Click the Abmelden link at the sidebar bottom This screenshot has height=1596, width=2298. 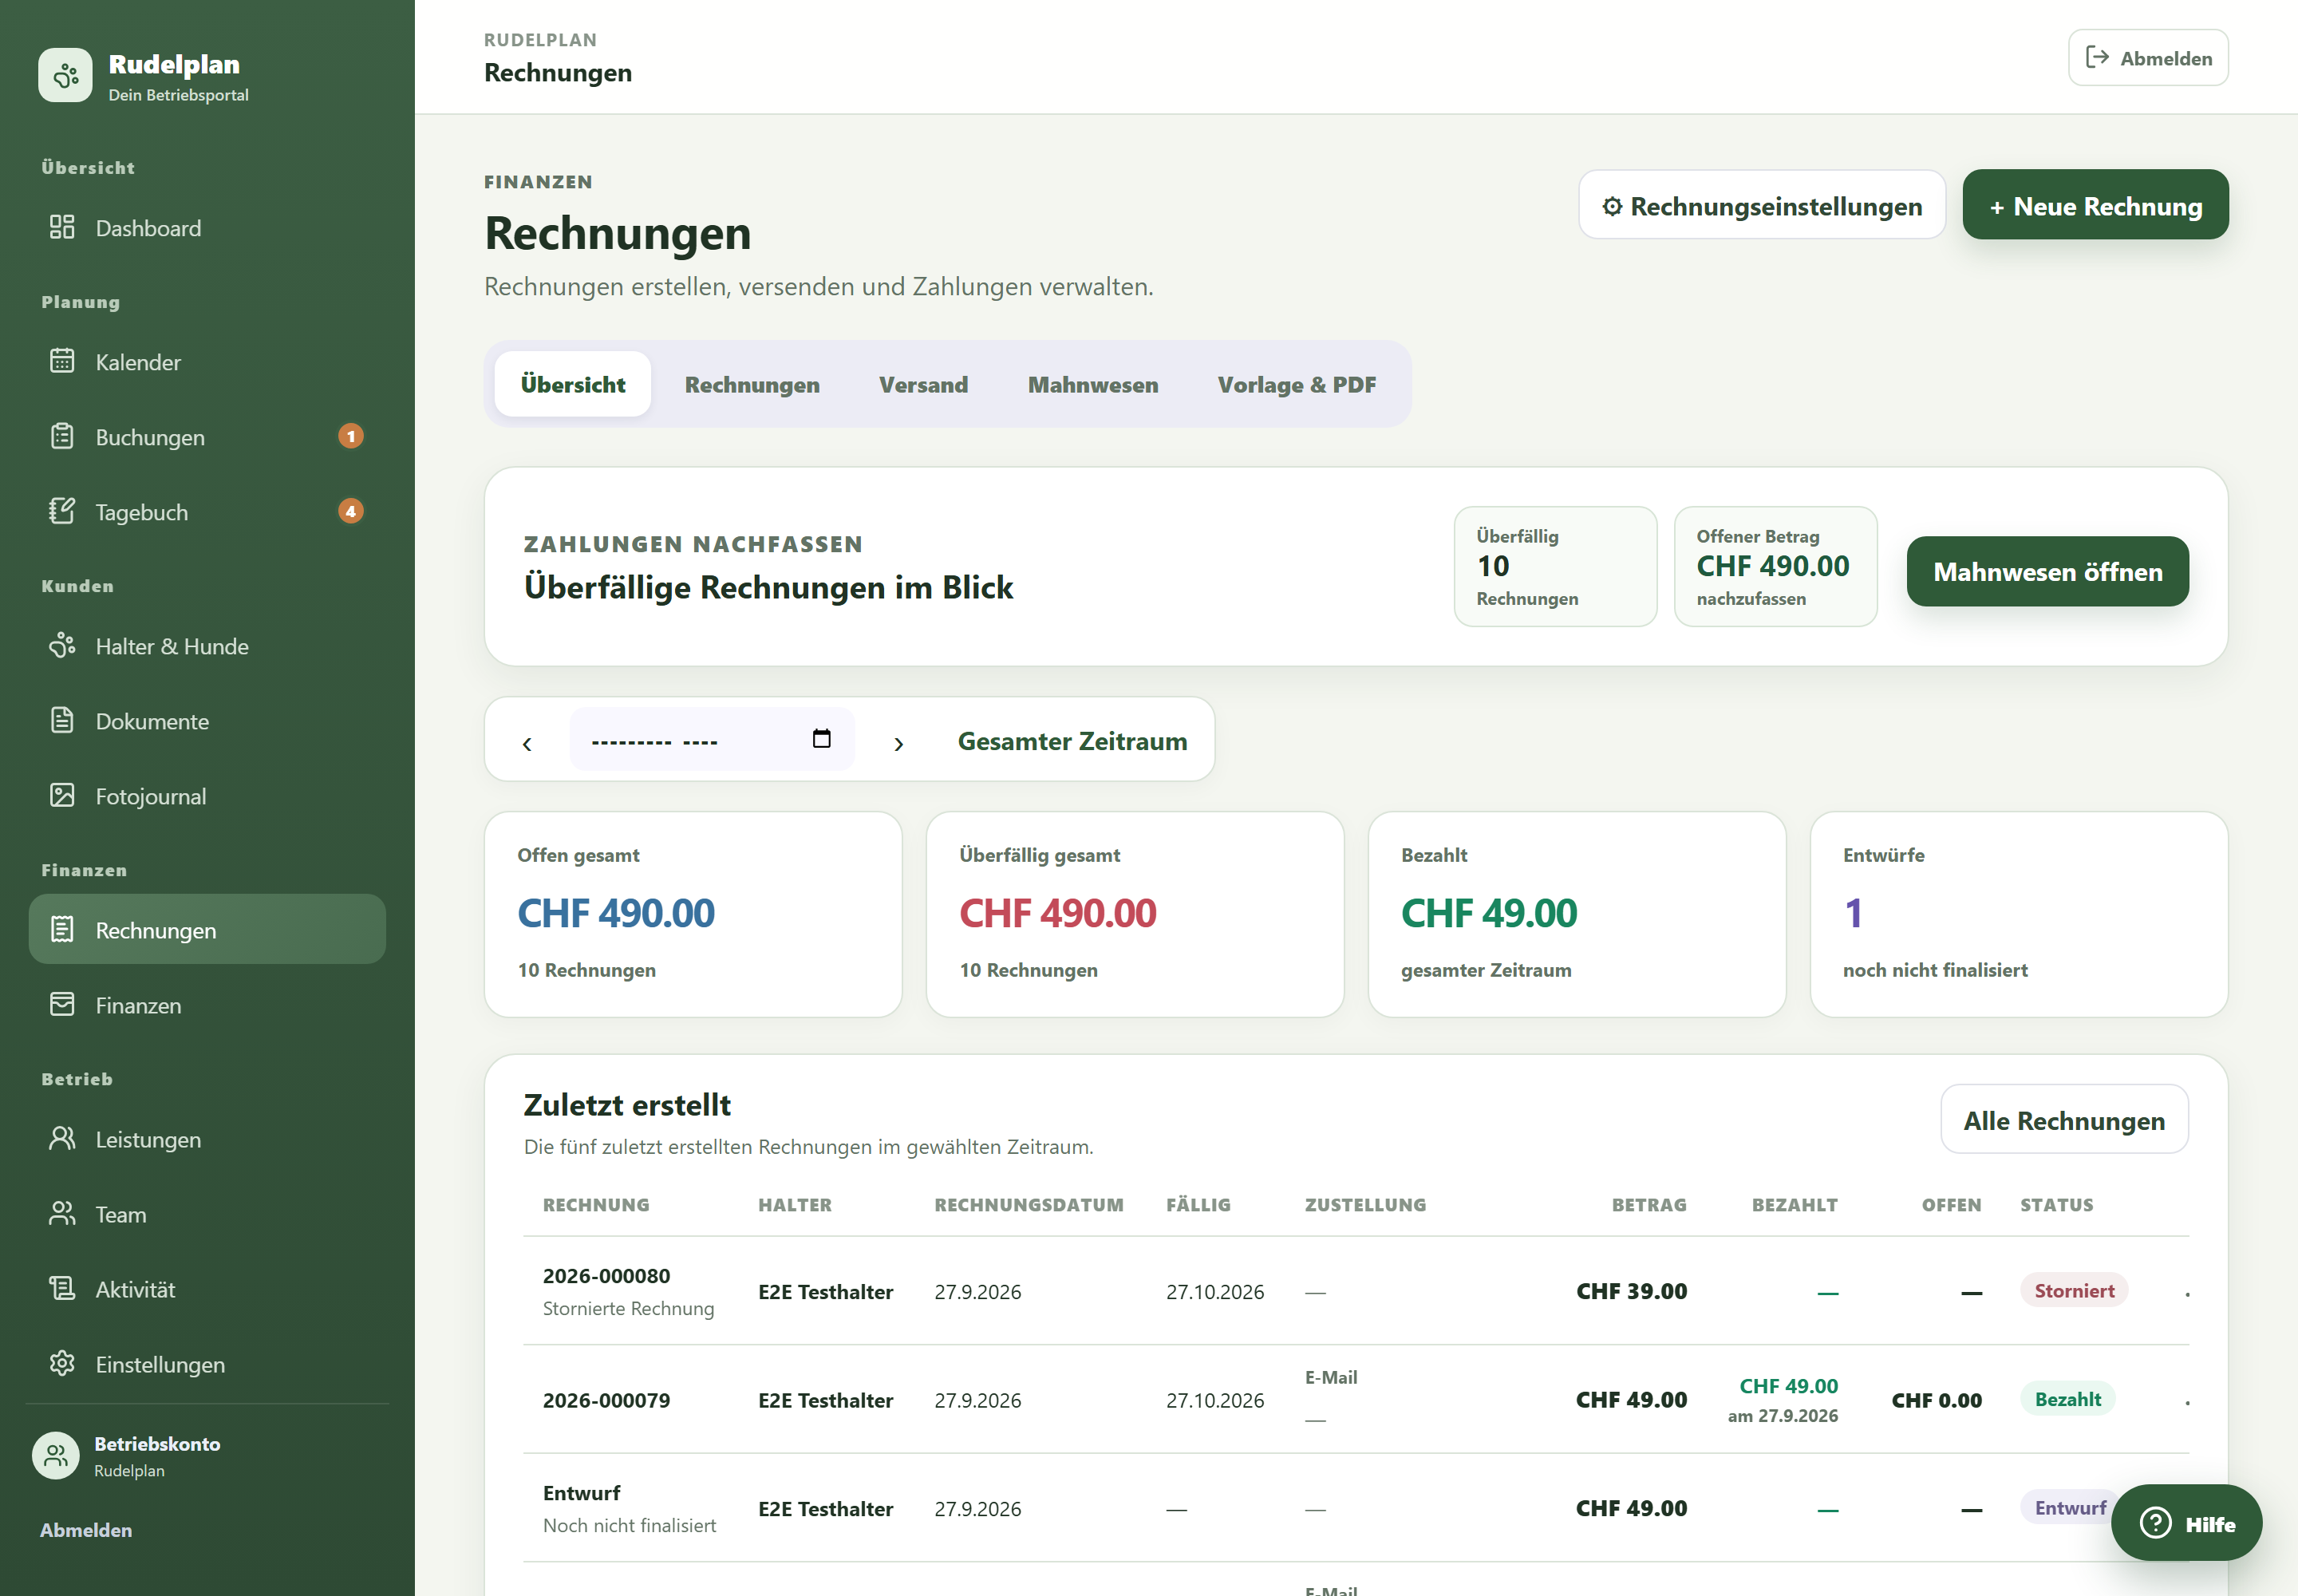click(x=86, y=1530)
